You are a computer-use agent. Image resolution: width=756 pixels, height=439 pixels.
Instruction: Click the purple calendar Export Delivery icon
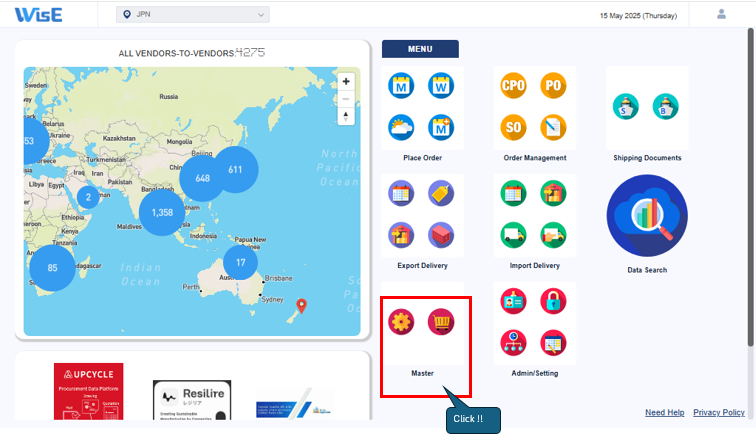pos(401,193)
